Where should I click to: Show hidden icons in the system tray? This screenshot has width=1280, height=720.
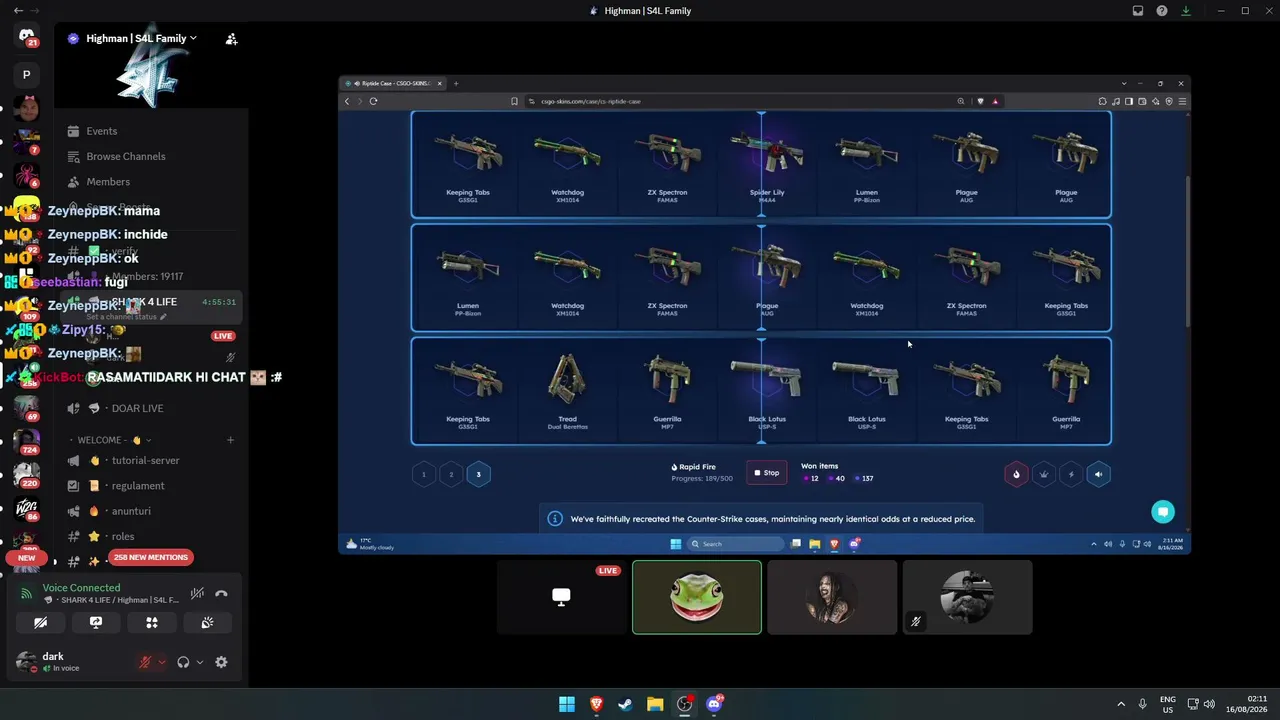tap(1120, 704)
